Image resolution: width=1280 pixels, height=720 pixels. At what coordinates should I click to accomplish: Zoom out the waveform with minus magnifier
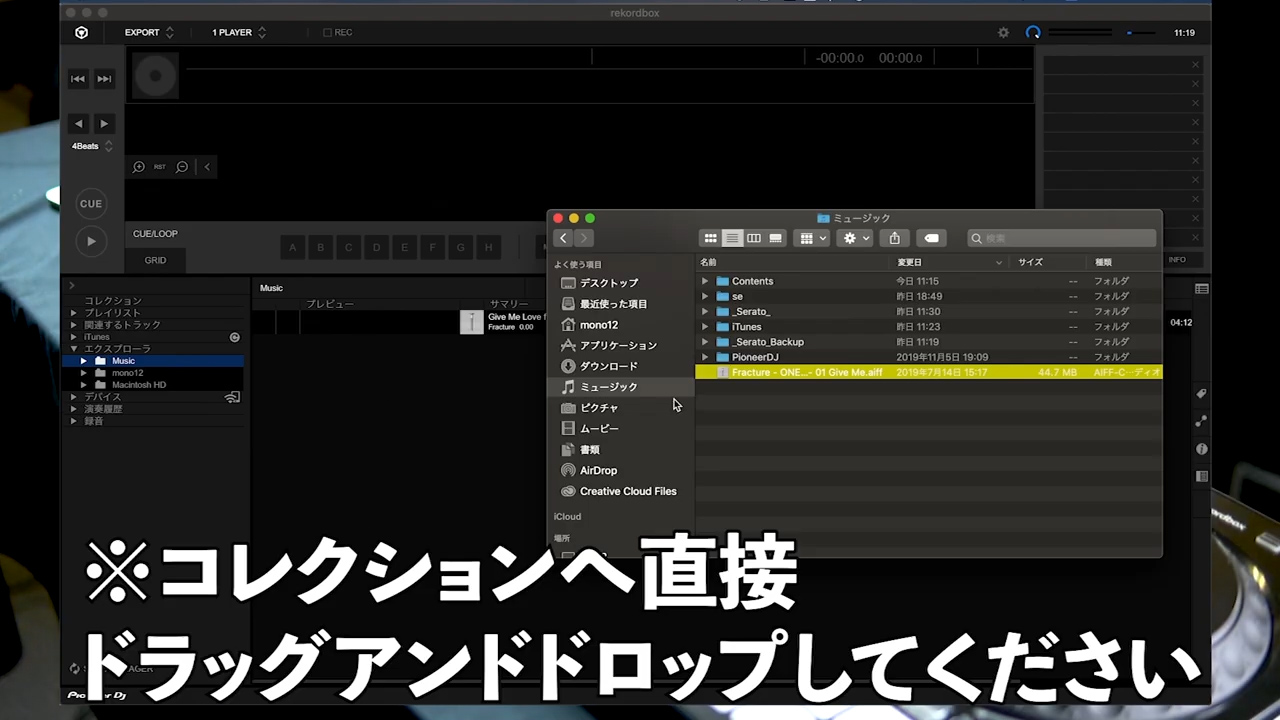[x=182, y=167]
